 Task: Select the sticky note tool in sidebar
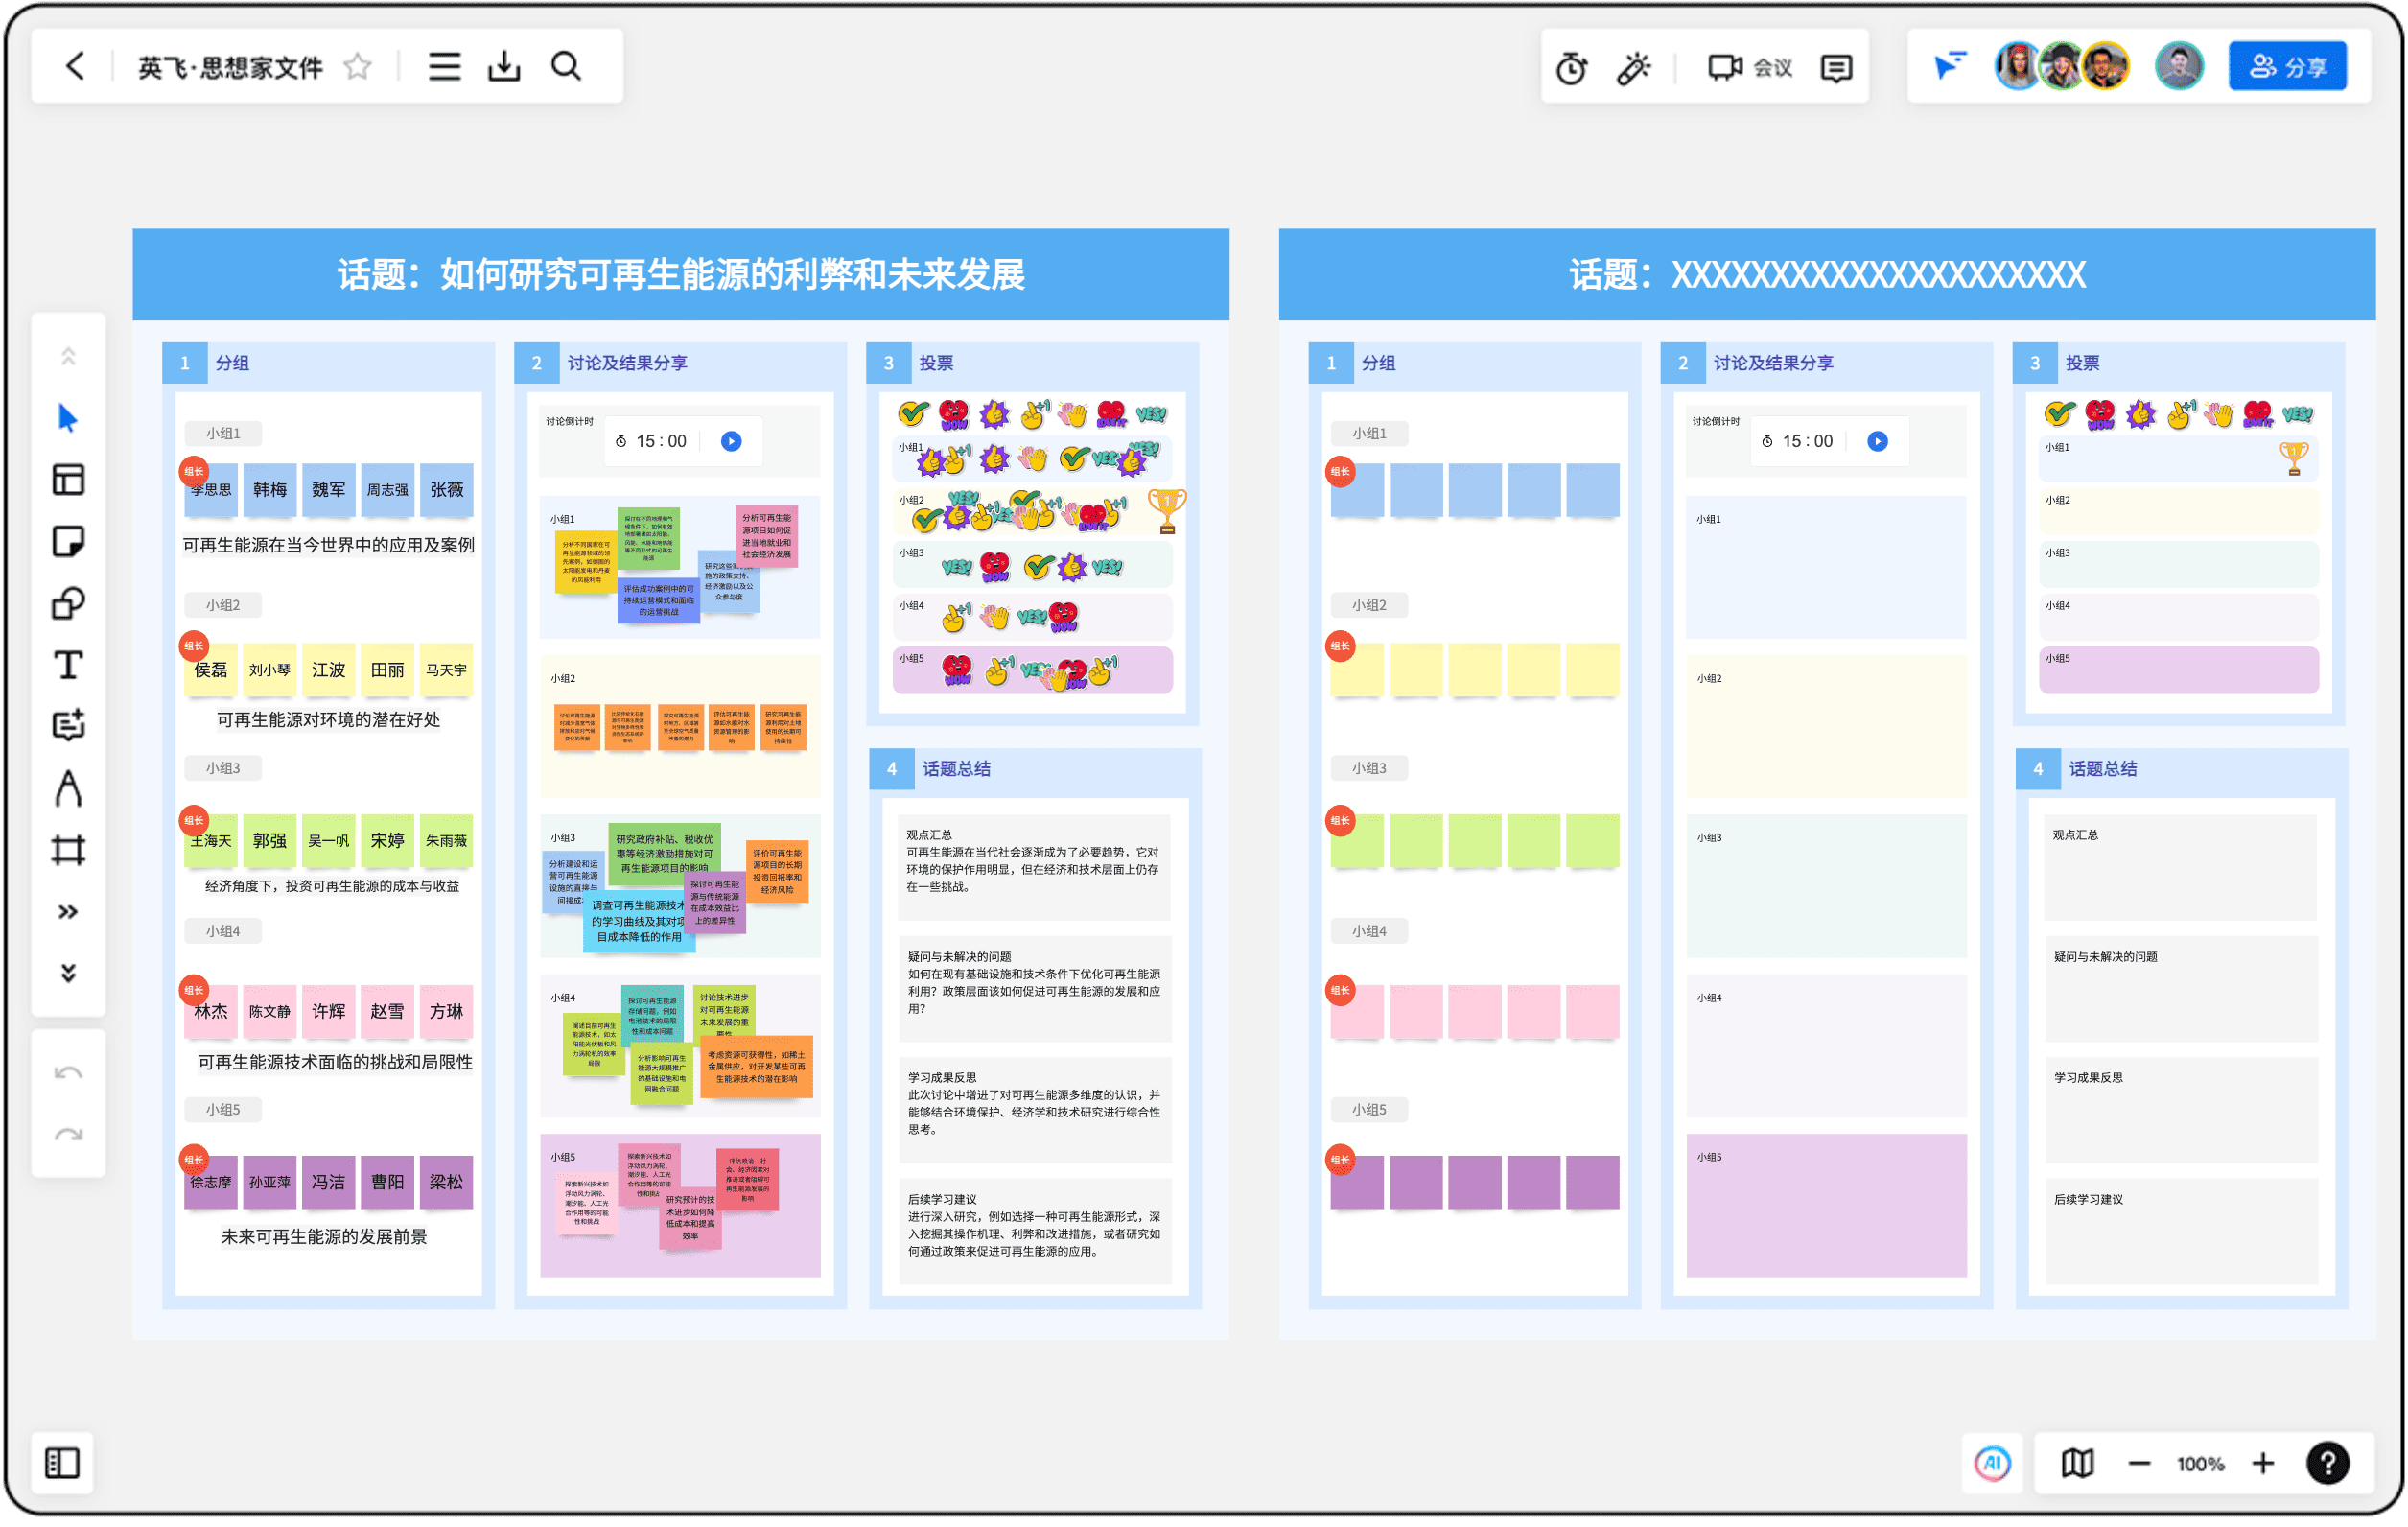(x=68, y=543)
